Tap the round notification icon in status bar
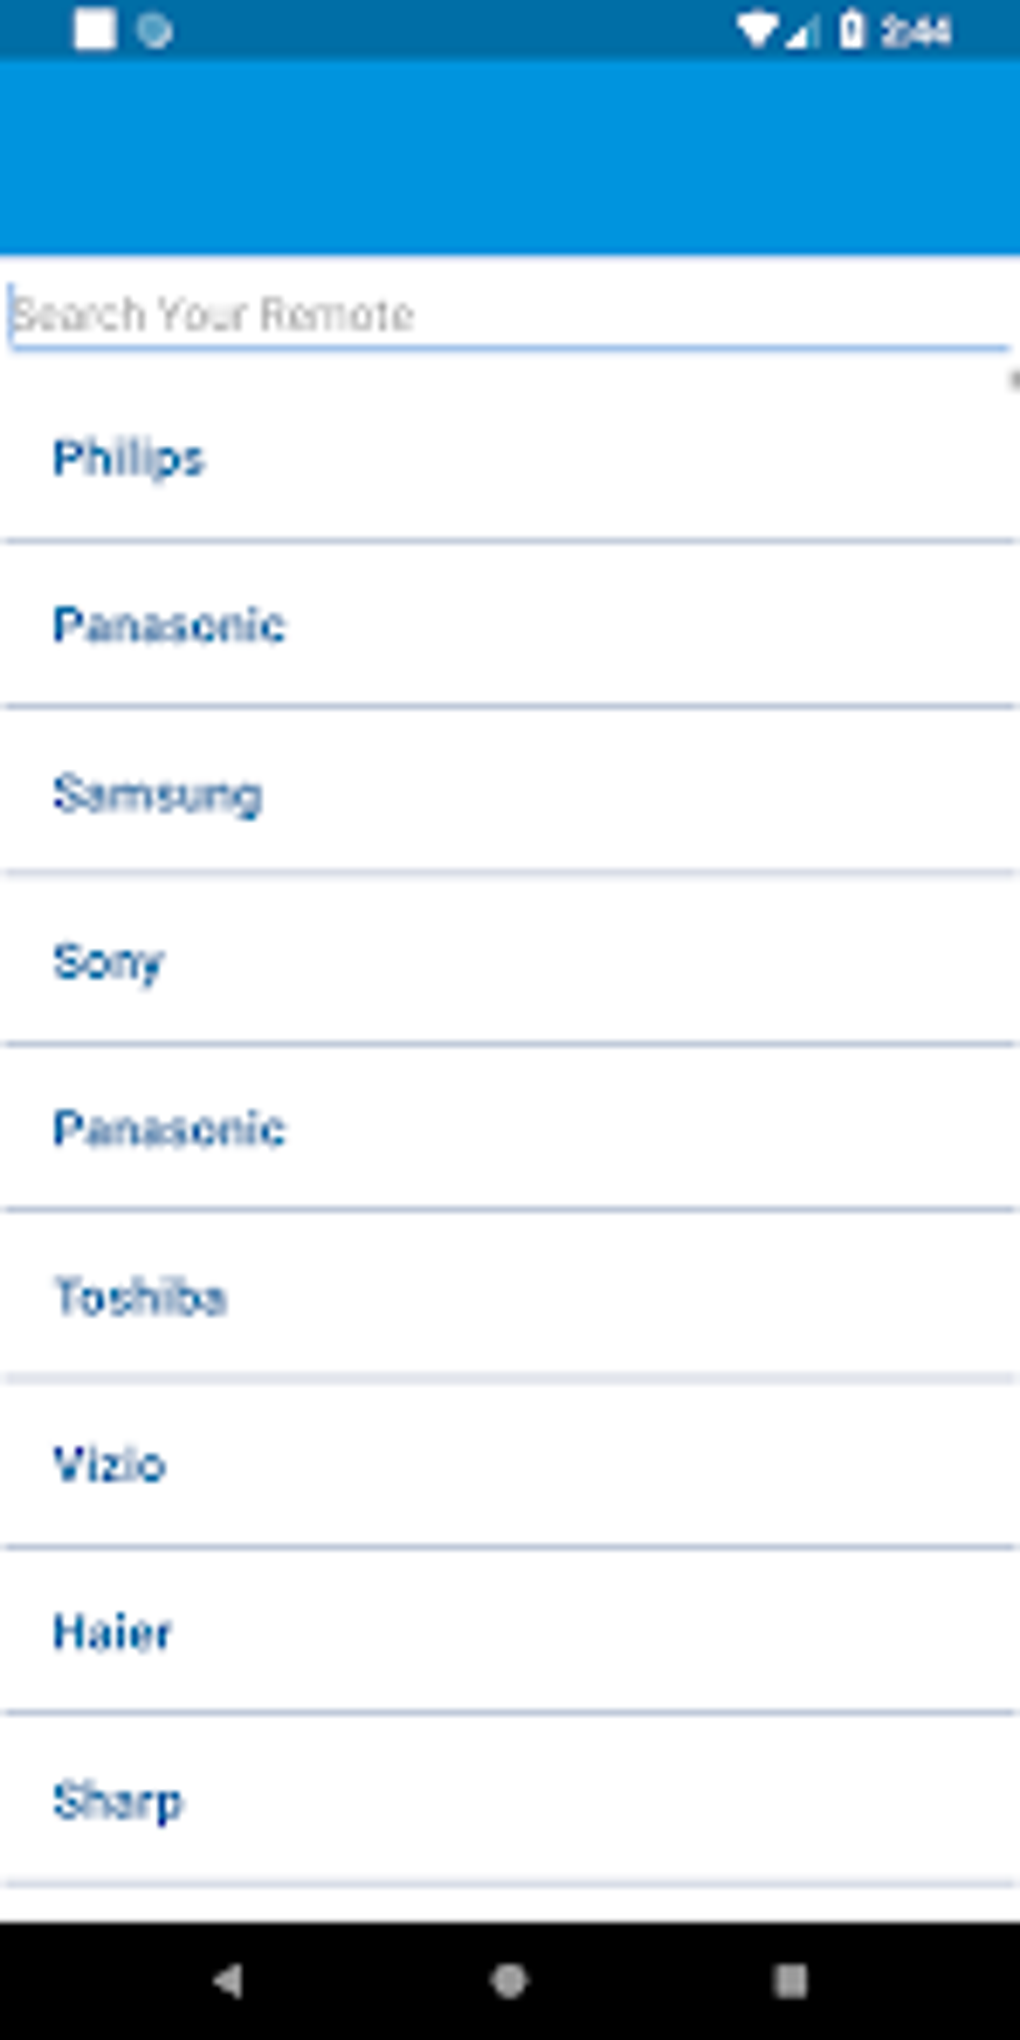The width and height of the screenshot is (1020, 2040). coord(154,31)
